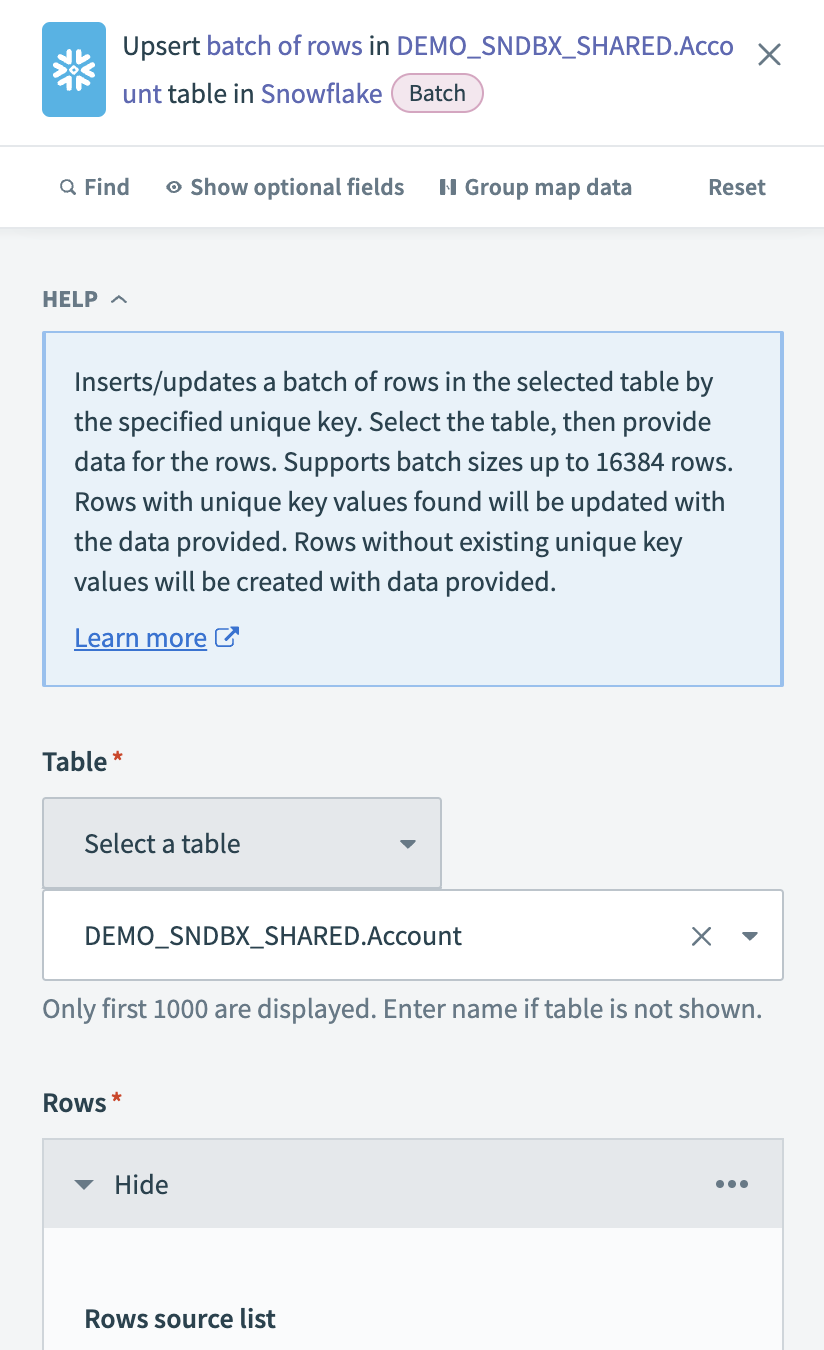Click the Reset button

pos(737,187)
